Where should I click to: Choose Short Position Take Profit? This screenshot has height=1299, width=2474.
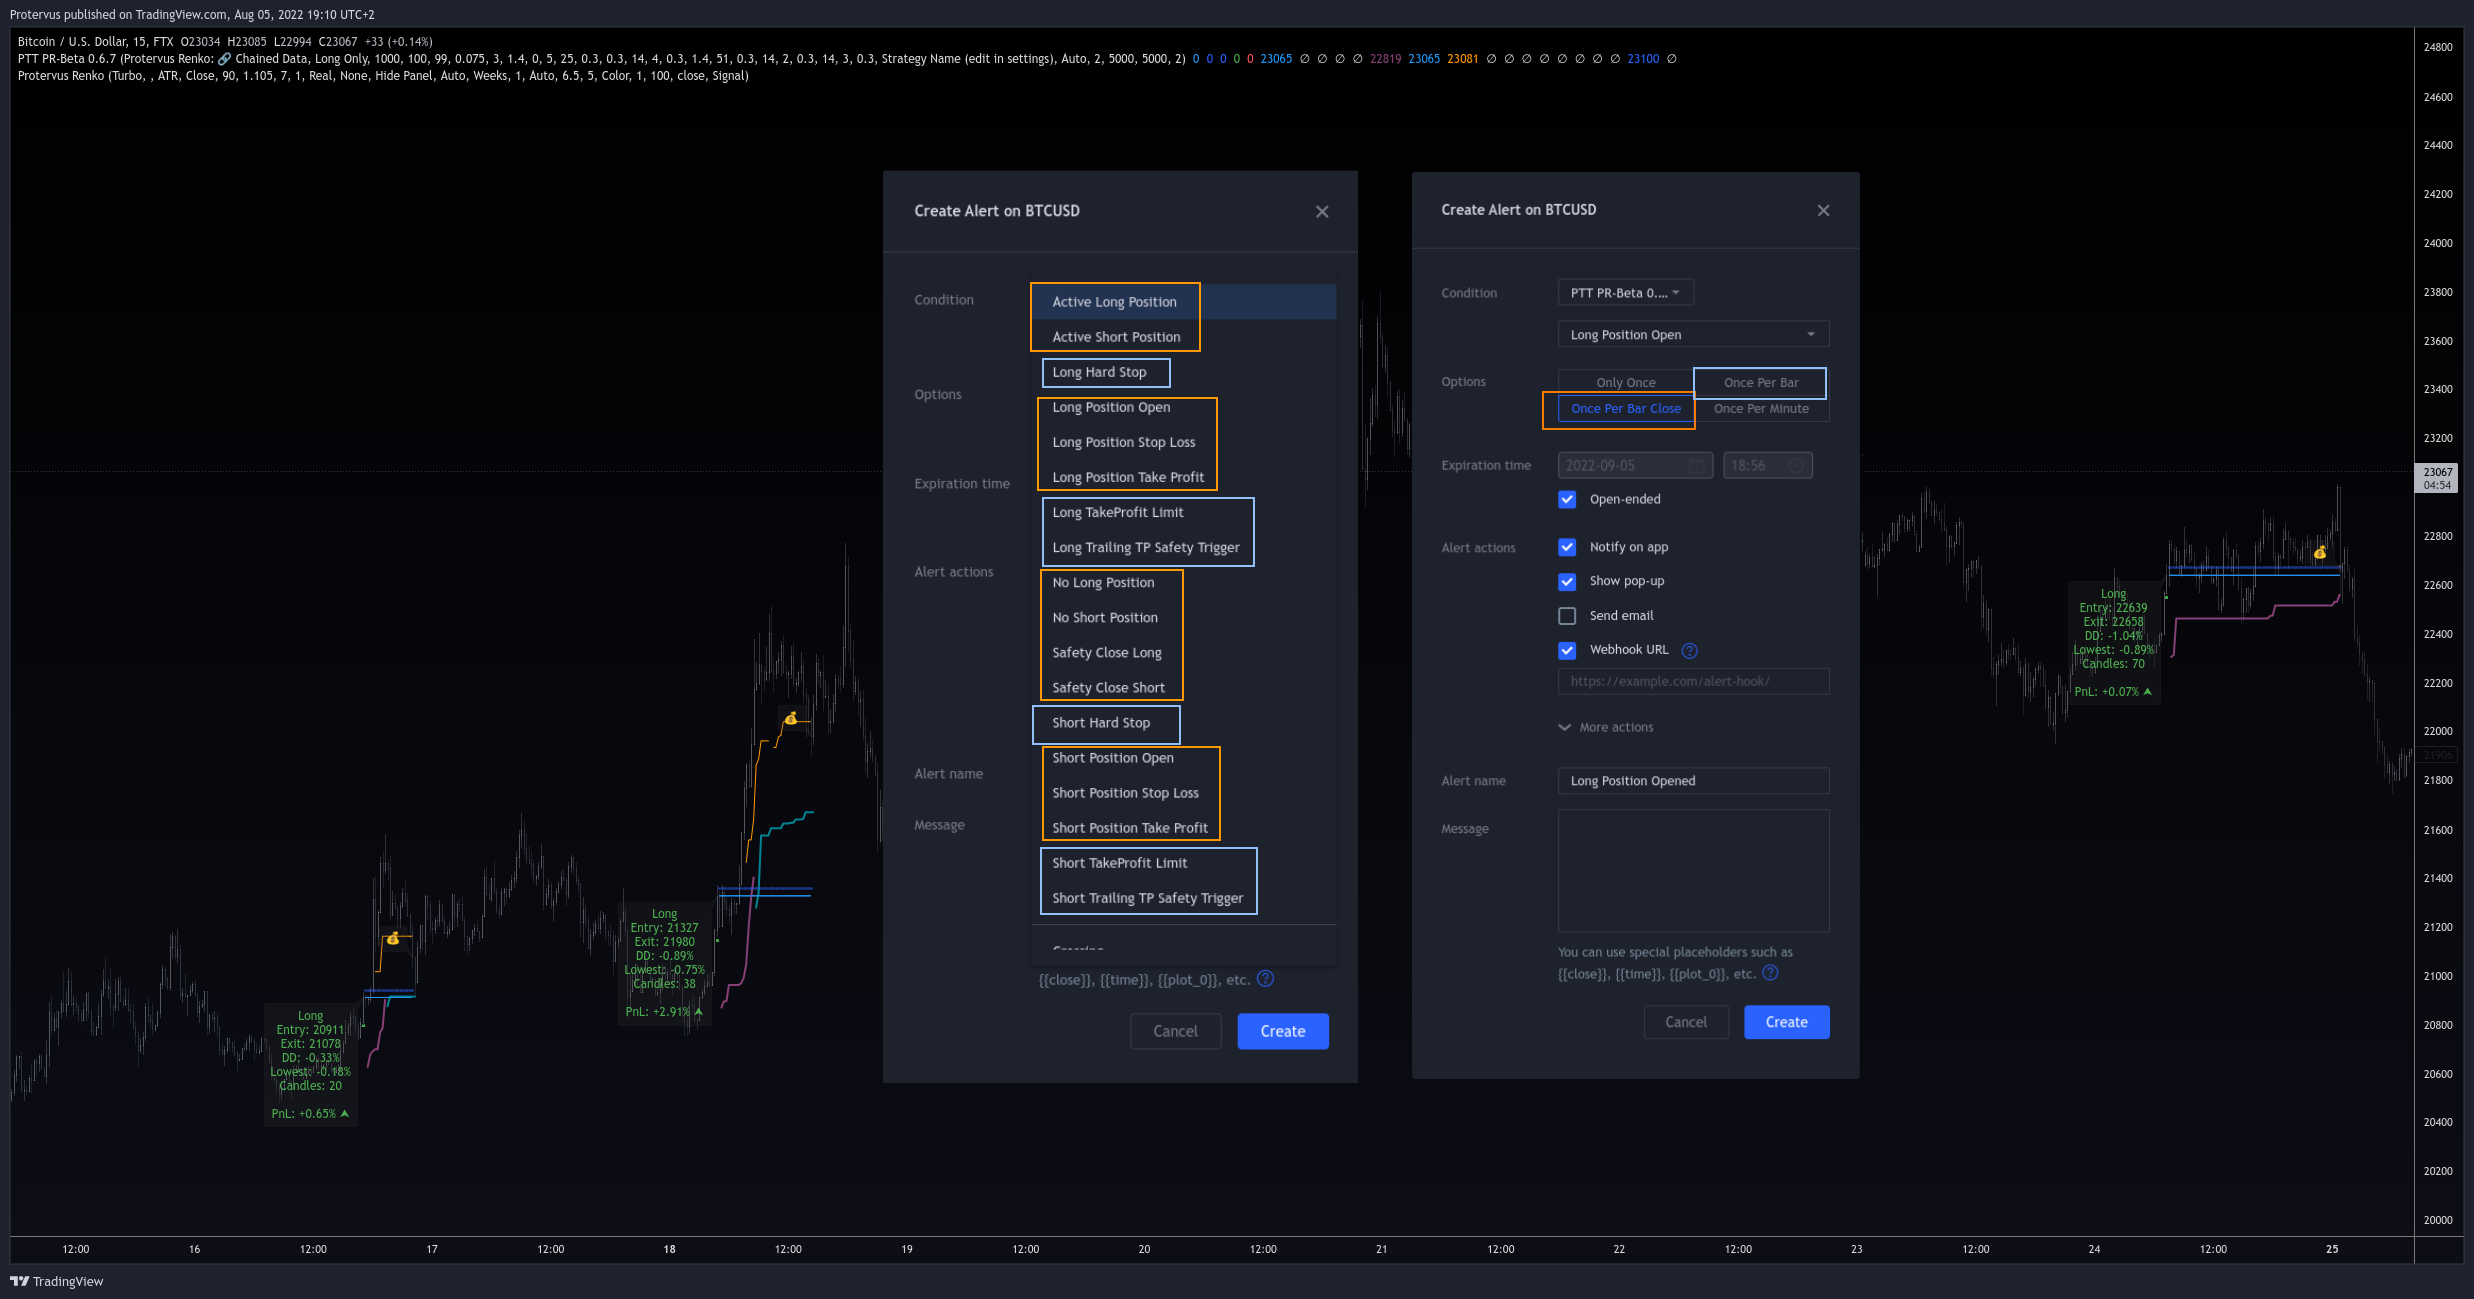pyautogui.click(x=1184, y=828)
